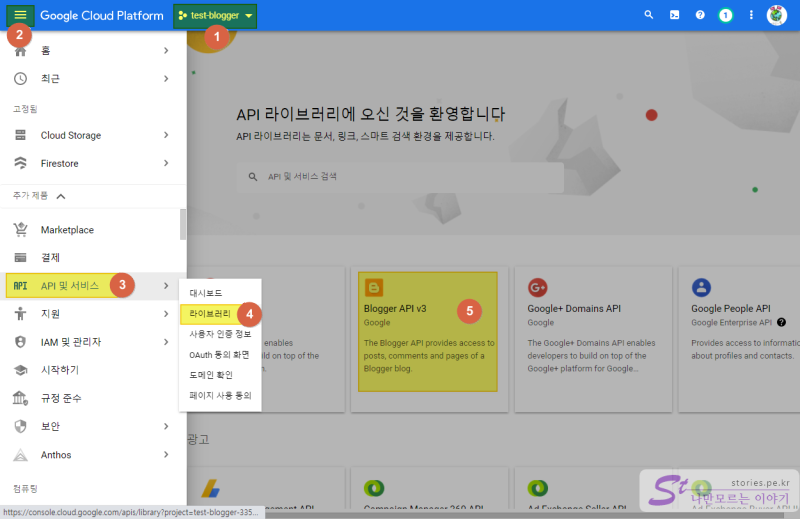The height and width of the screenshot is (519, 800).
Task: Click the Home icon in sidebar
Action: tap(20, 52)
